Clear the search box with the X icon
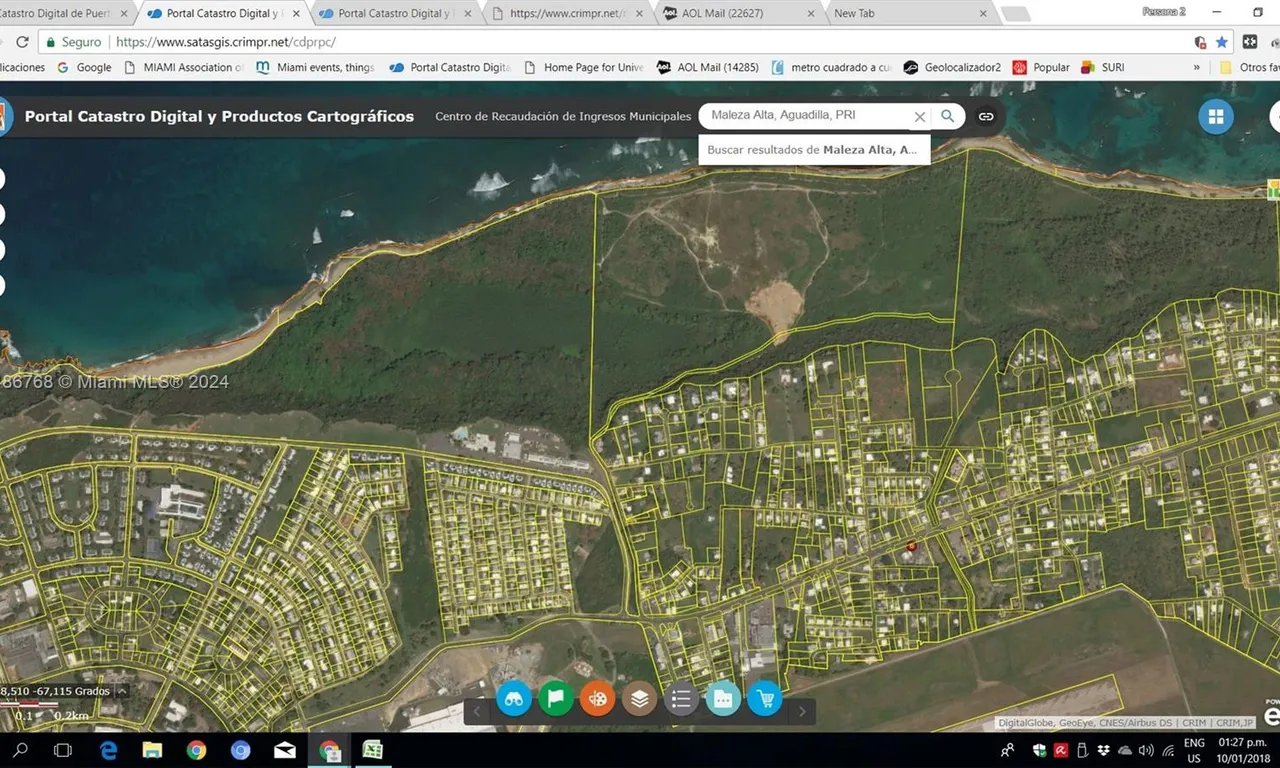 point(920,117)
